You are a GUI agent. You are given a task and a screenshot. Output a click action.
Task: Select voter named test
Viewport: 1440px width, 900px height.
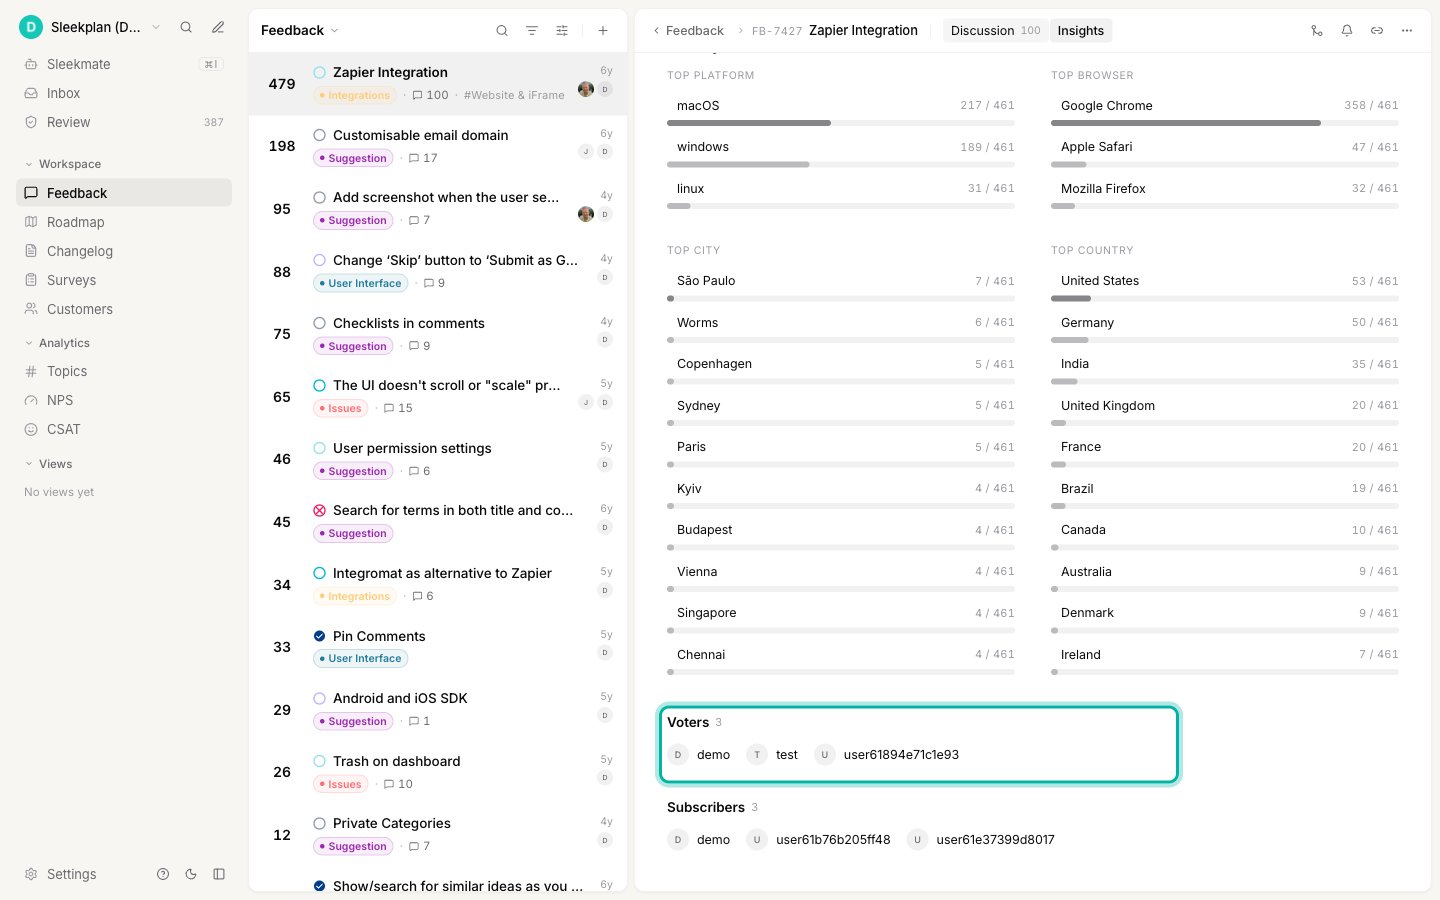773,755
